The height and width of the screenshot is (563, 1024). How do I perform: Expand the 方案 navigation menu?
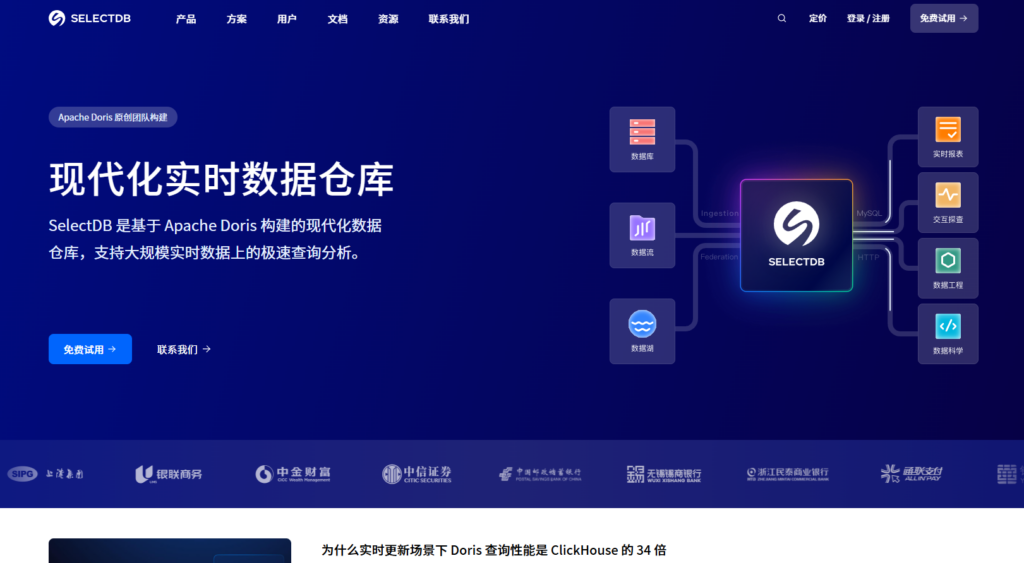(237, 19)
